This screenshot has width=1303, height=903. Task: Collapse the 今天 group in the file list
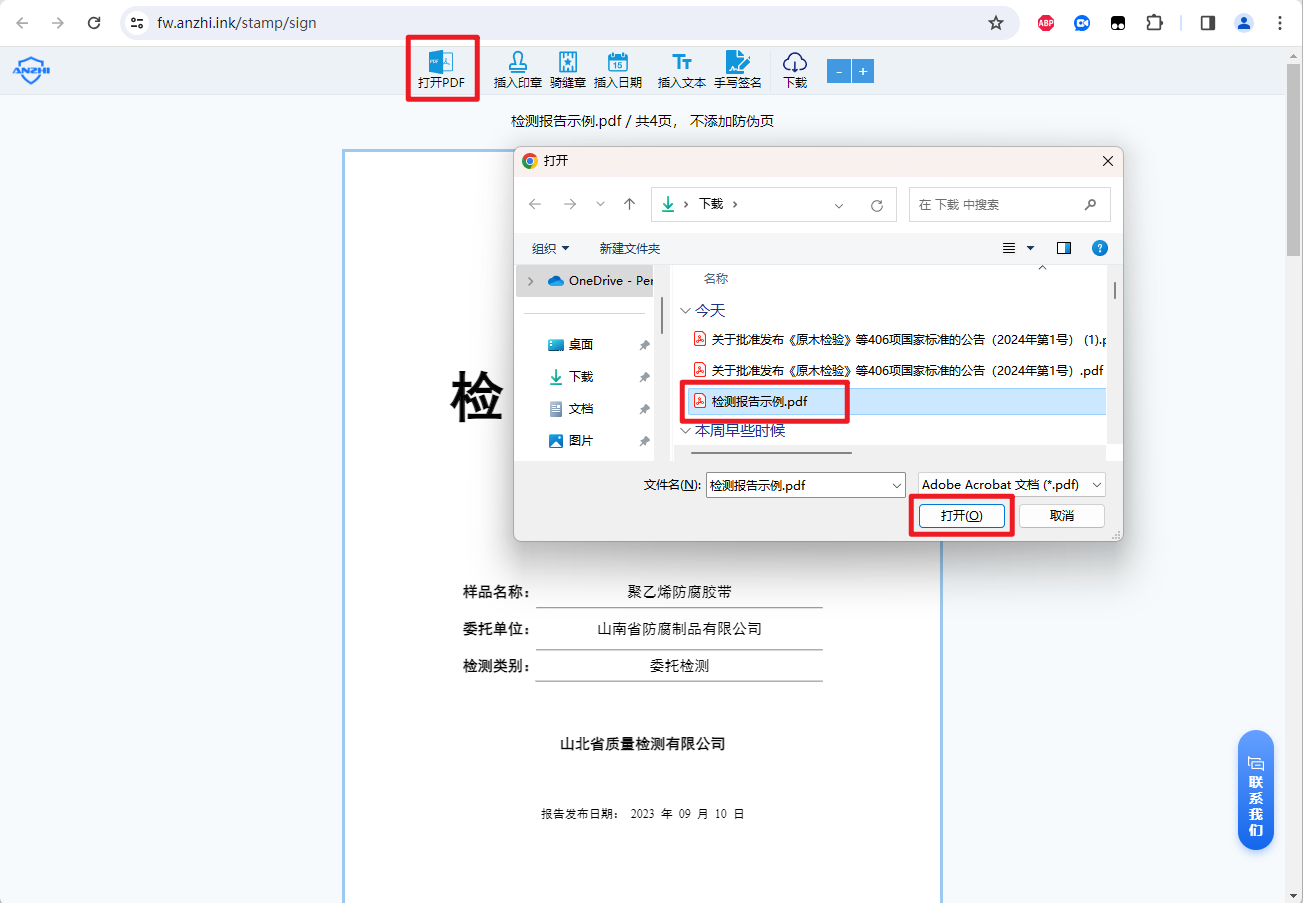tap(686, 310)
